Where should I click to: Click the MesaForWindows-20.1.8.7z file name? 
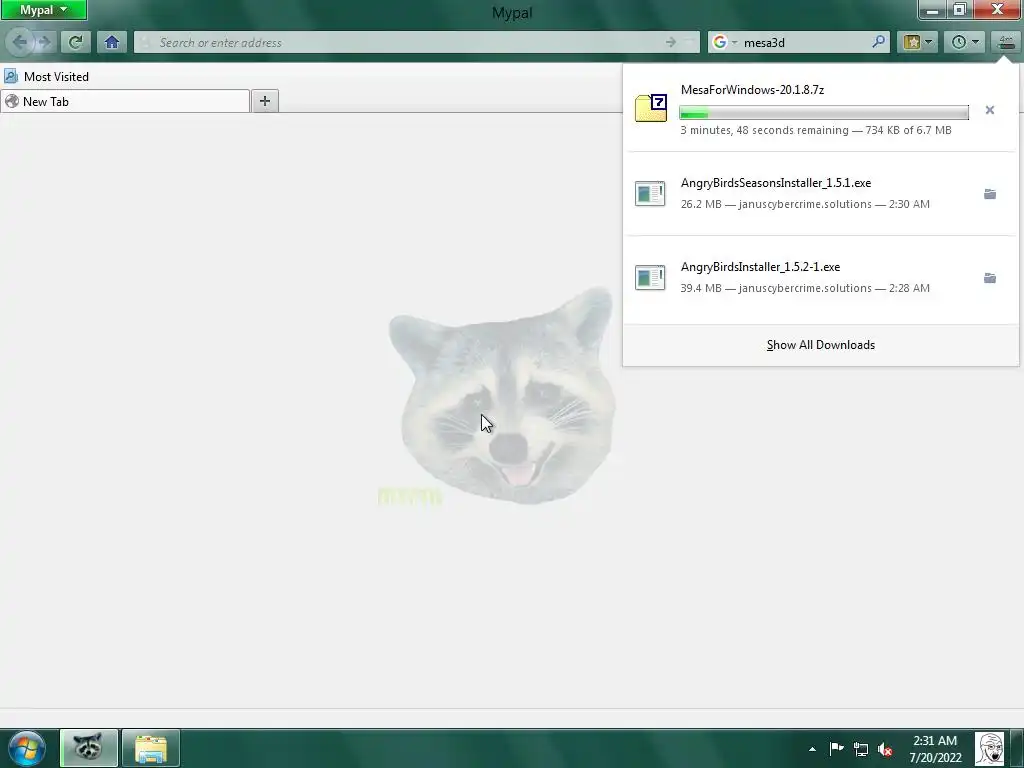tap(752, 89)
